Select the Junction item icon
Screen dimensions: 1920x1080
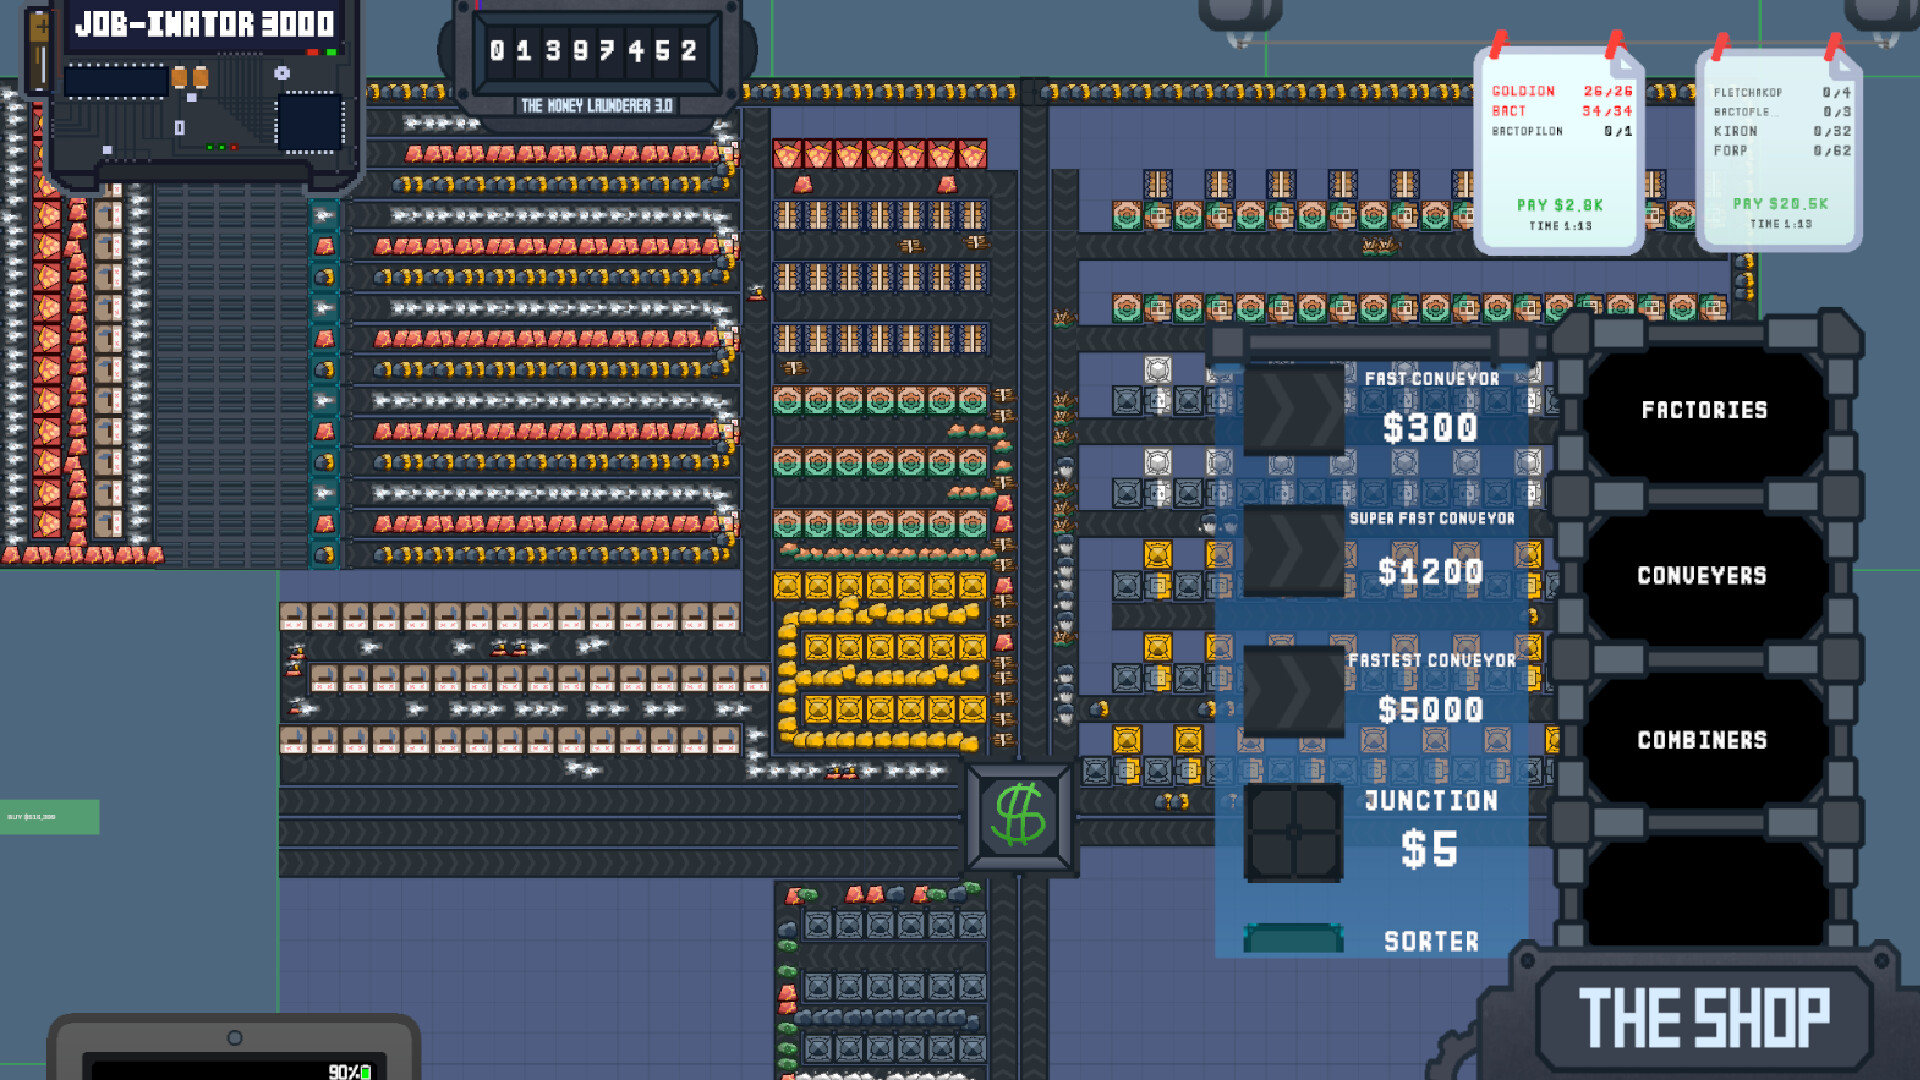click(x=1293, y=832)
